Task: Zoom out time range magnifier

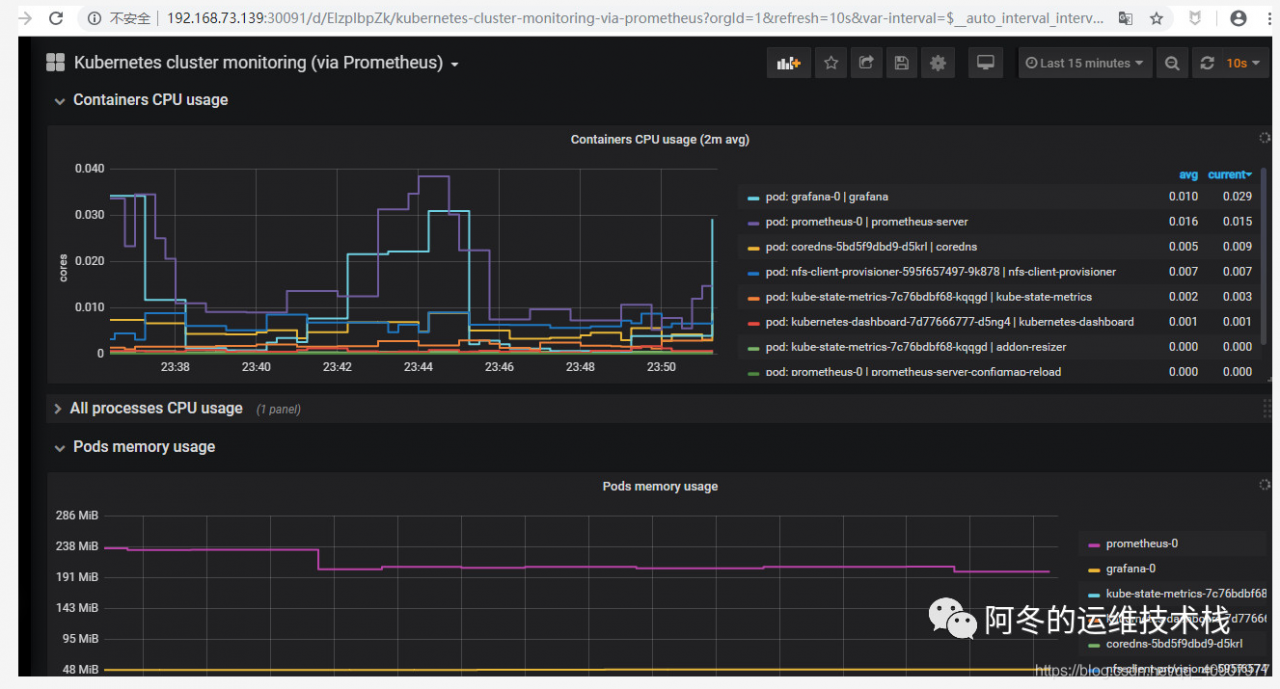Action: 1172,63
